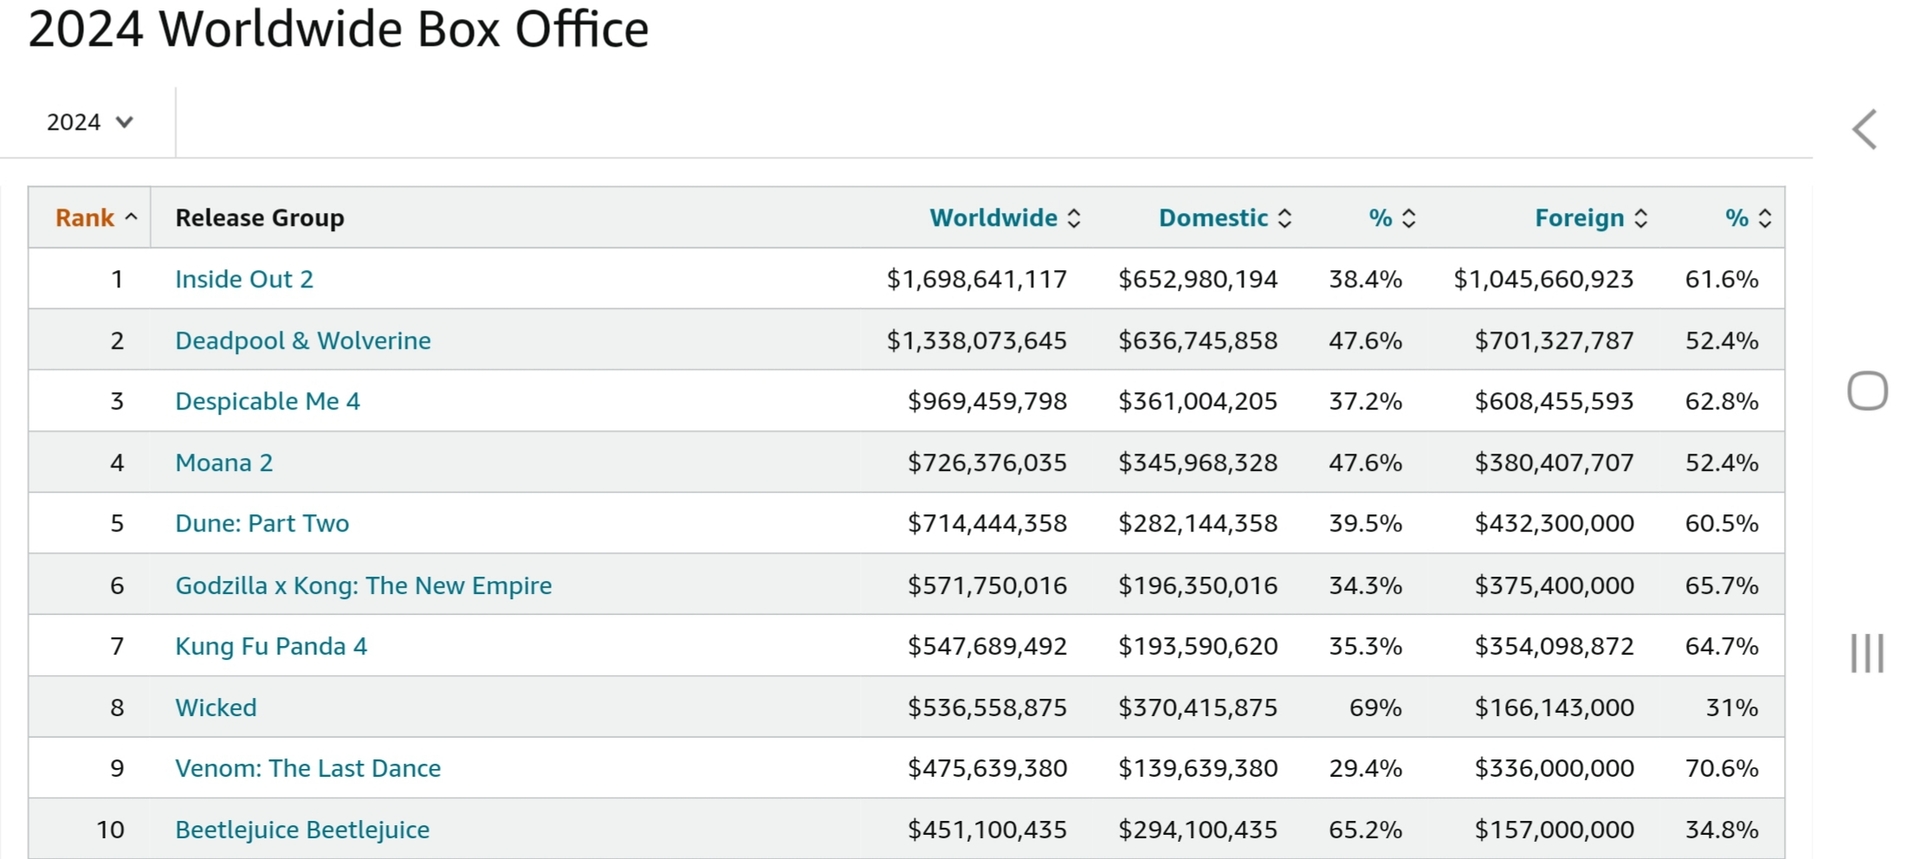Click Despicable Me 4's 62.8% foreign share
The width and height of the screenshot is (1920, 859).
coord(1722,402)
